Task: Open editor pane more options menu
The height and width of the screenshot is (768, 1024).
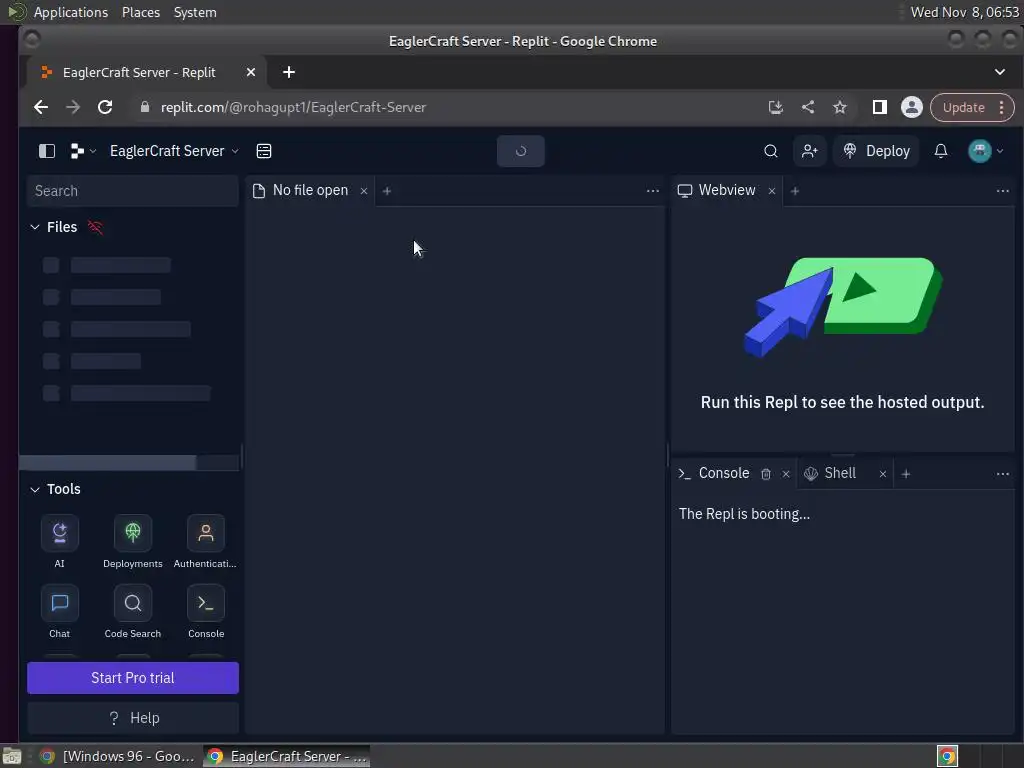Action: coord(652,191)
